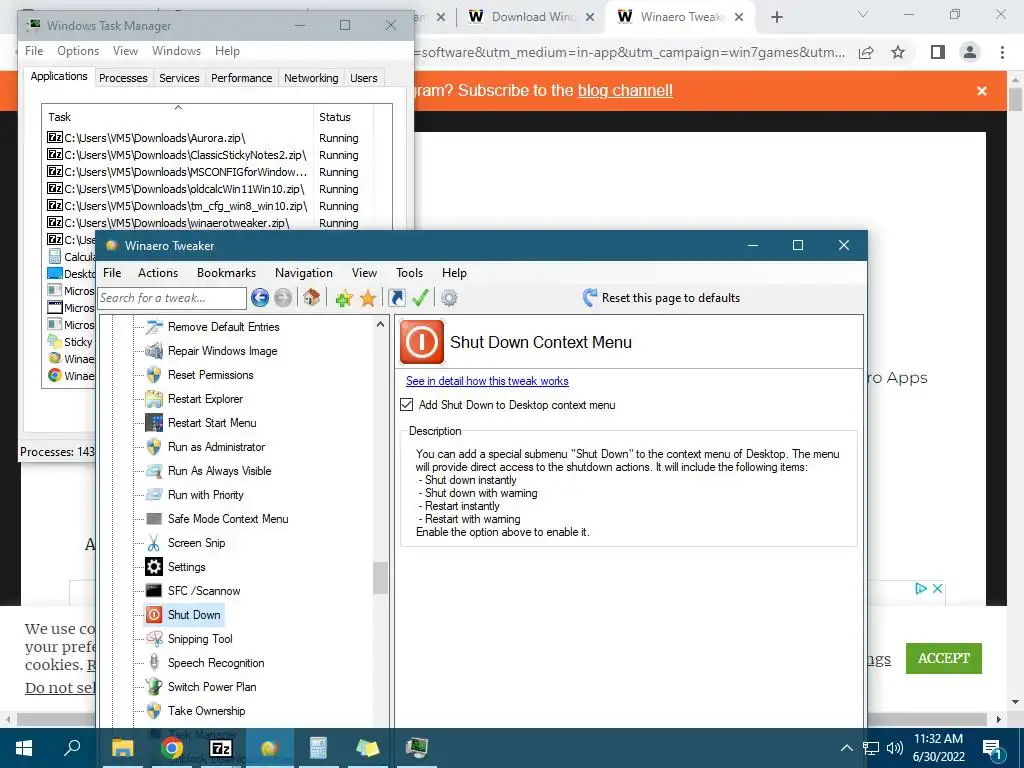Viewport: 1024px width, 768px height.
Task: Click the SFC /Scannow console icon
Action: click(153, 590)
